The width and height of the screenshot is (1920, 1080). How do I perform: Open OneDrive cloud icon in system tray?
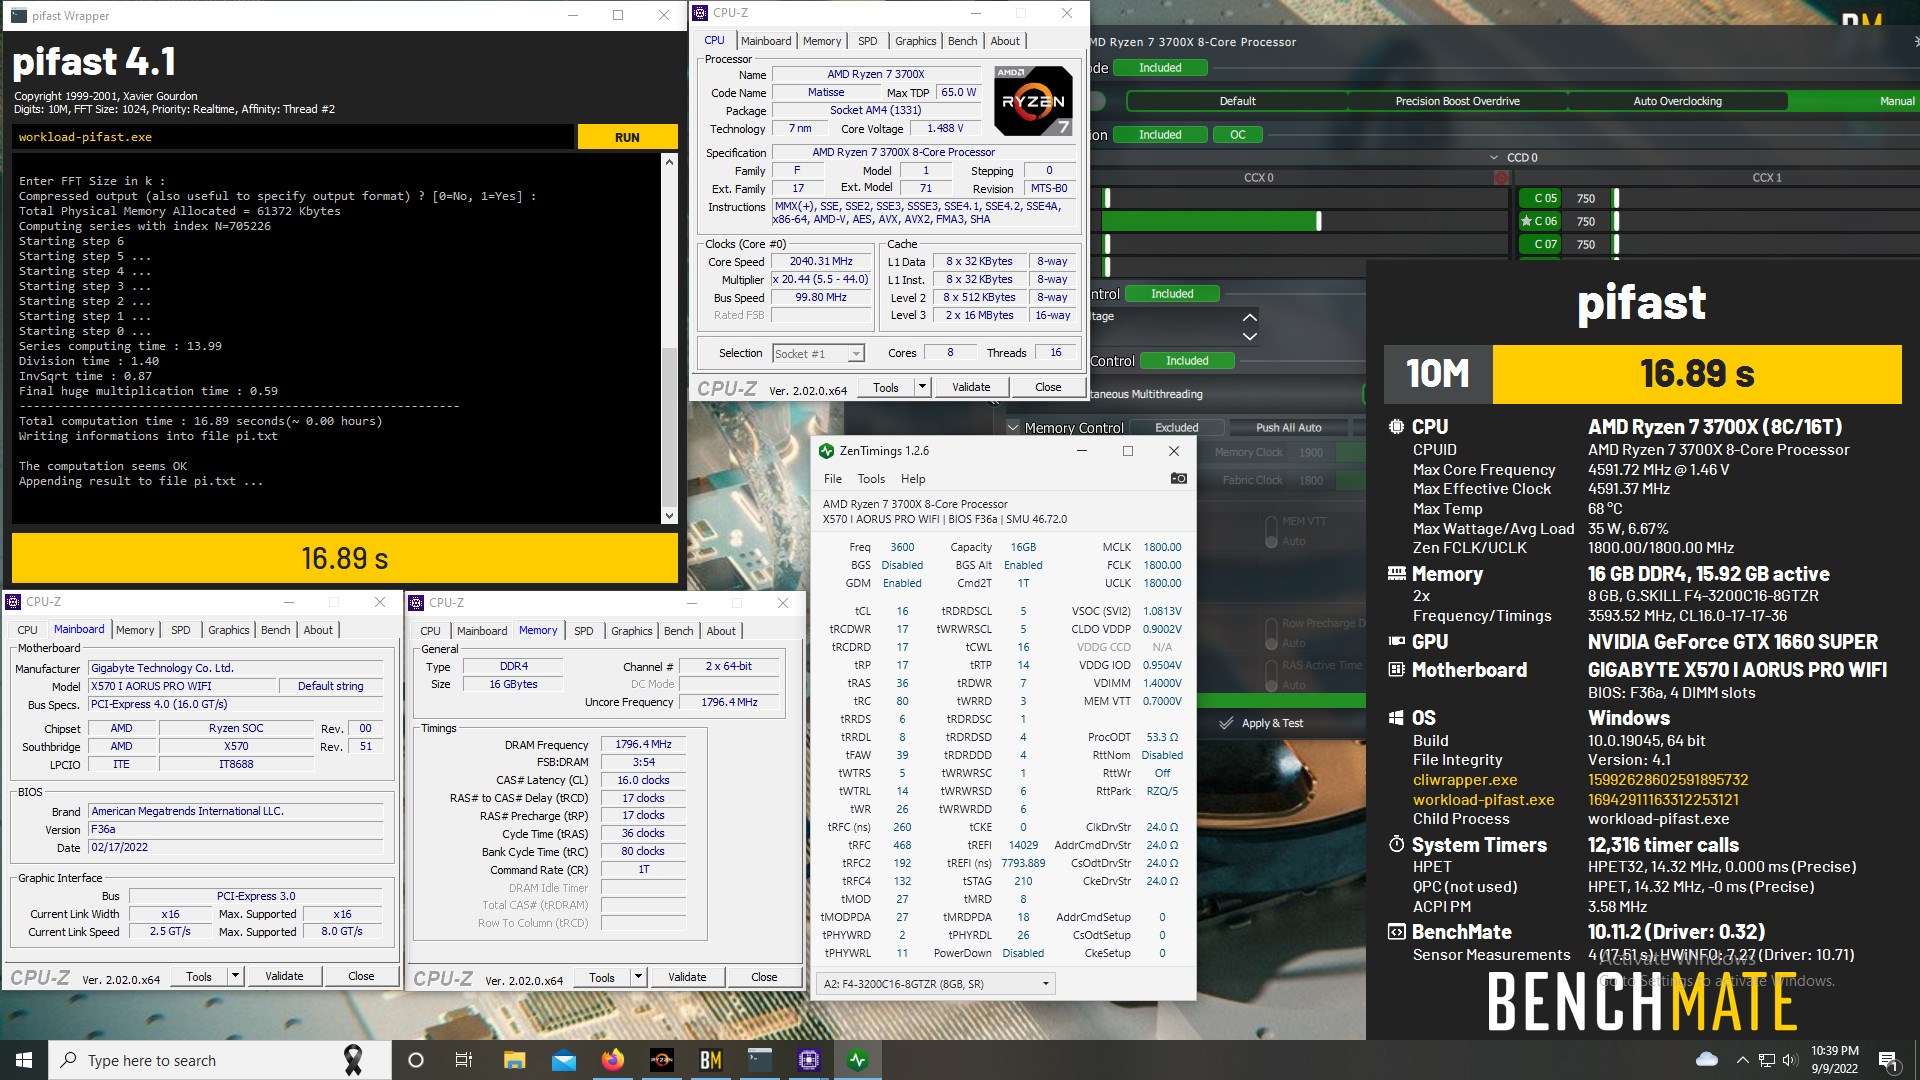point(1707,1060)
